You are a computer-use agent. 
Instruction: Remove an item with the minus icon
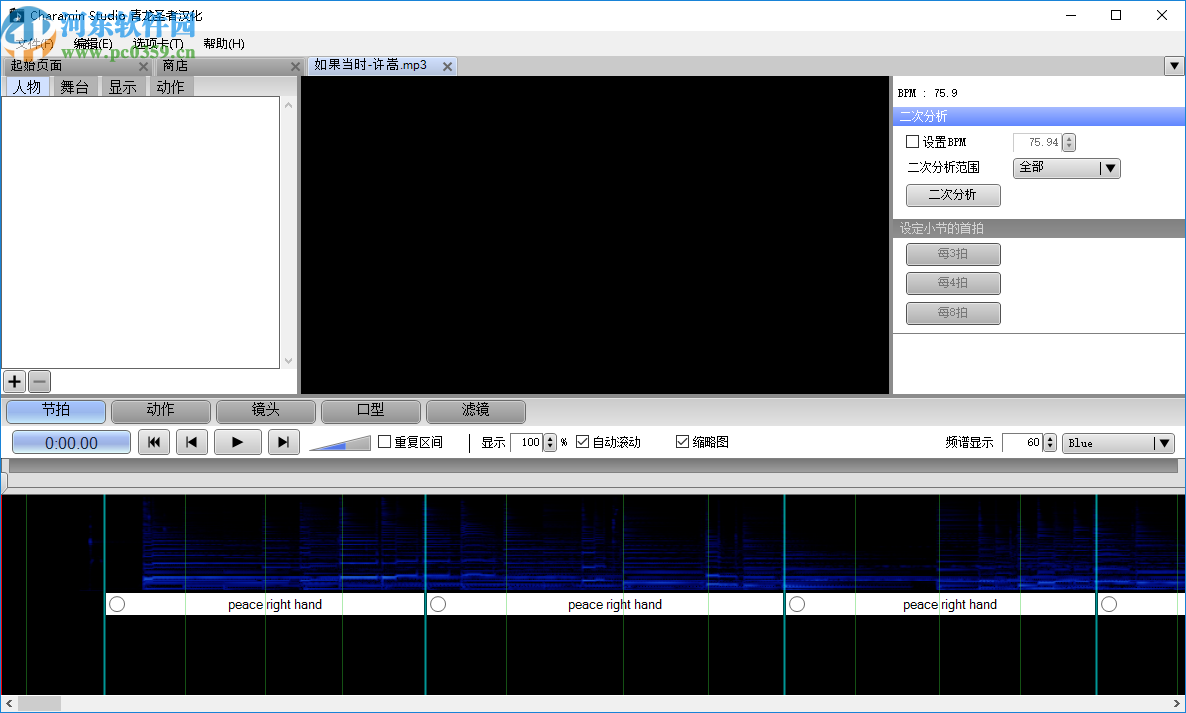click(39, 381)
